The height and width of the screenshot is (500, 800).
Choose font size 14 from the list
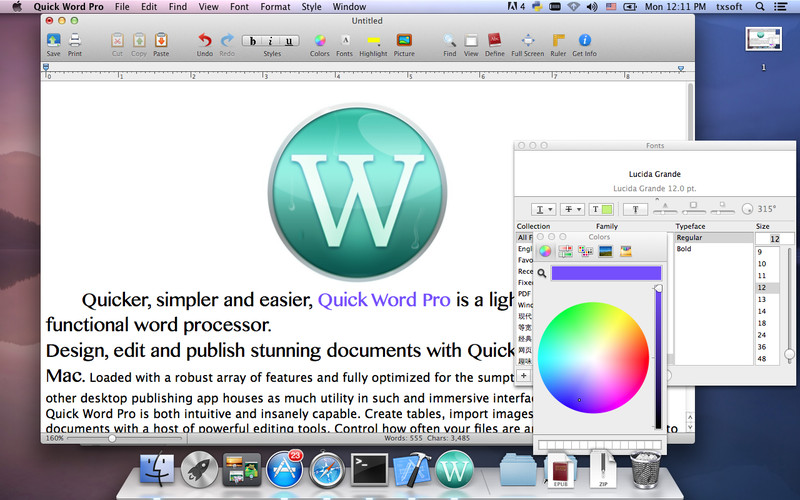767,311
